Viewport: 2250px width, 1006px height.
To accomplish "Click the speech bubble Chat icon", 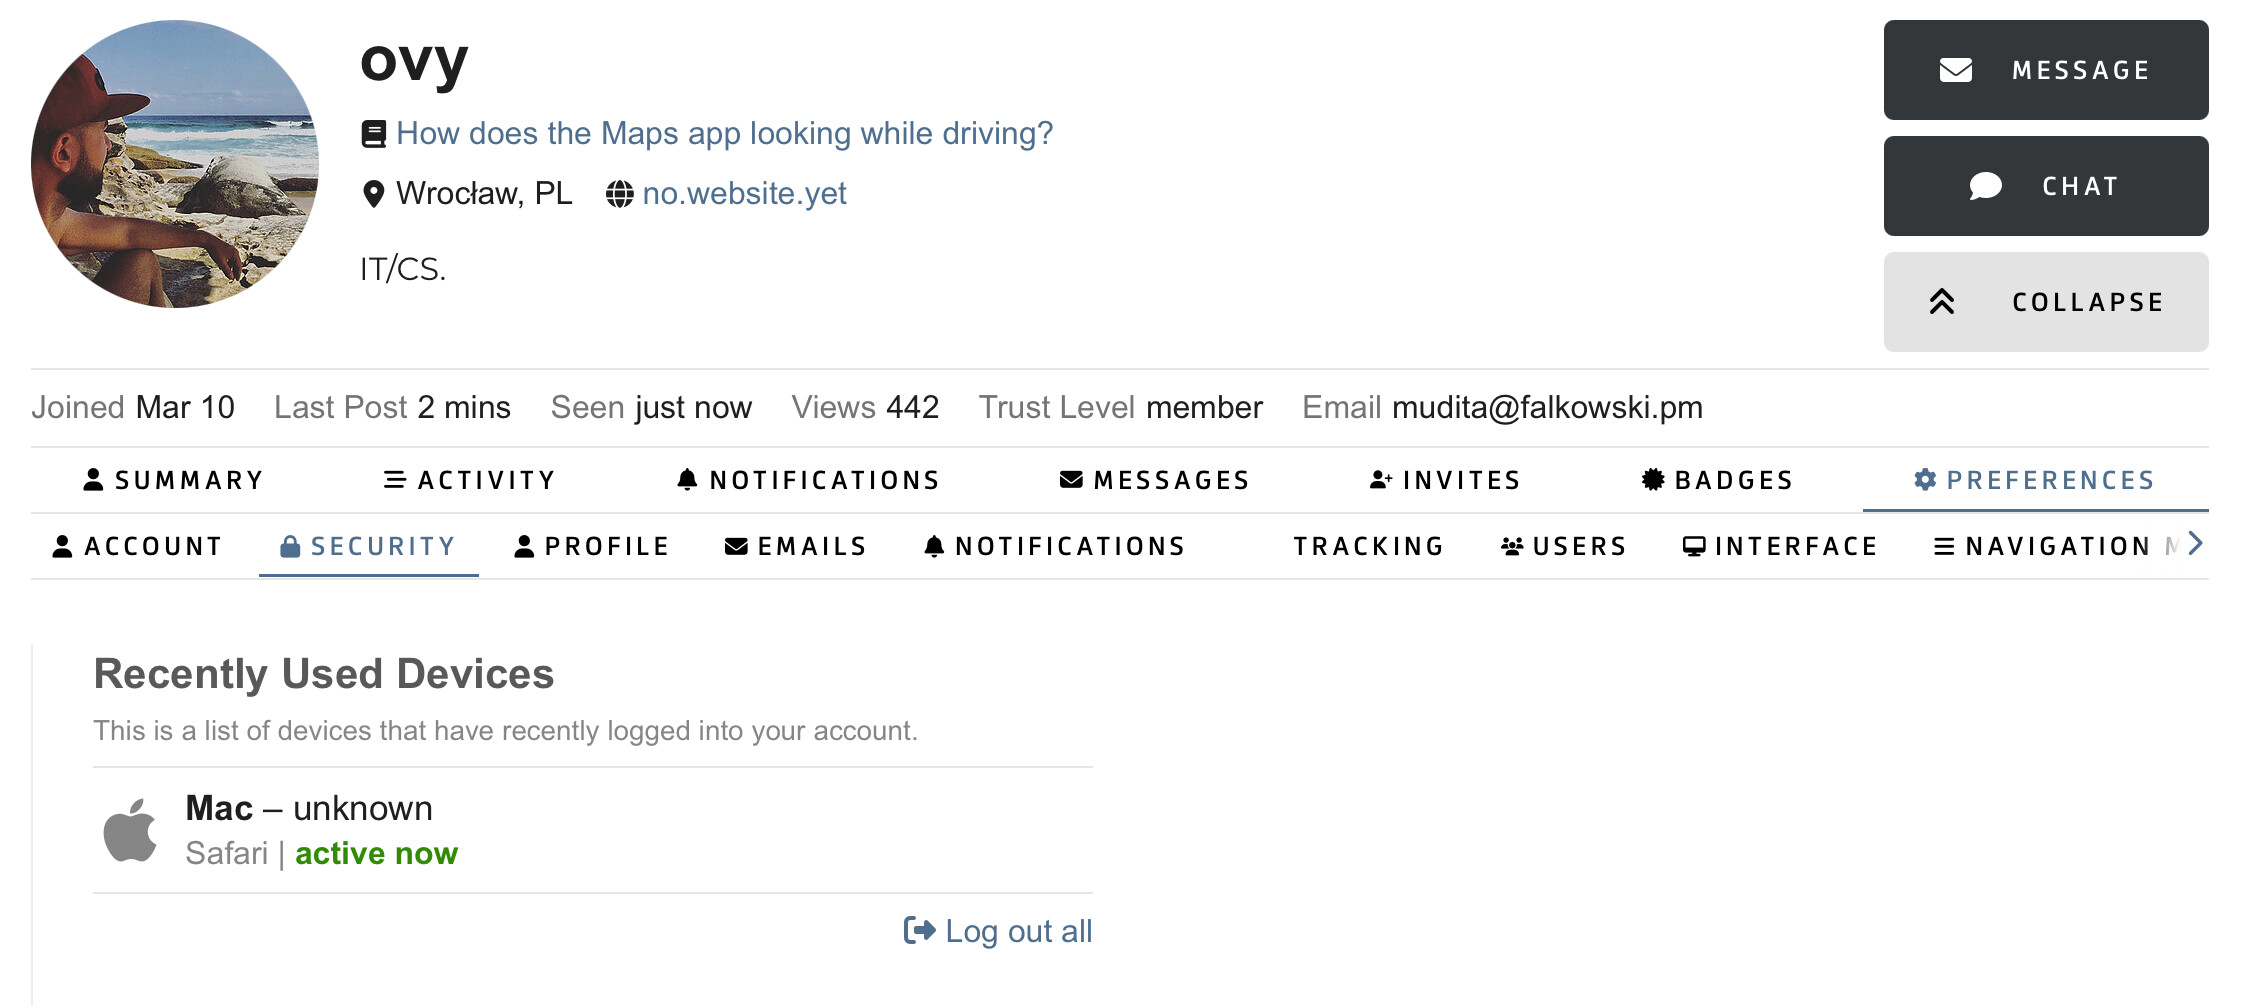I will point(1984,186).
